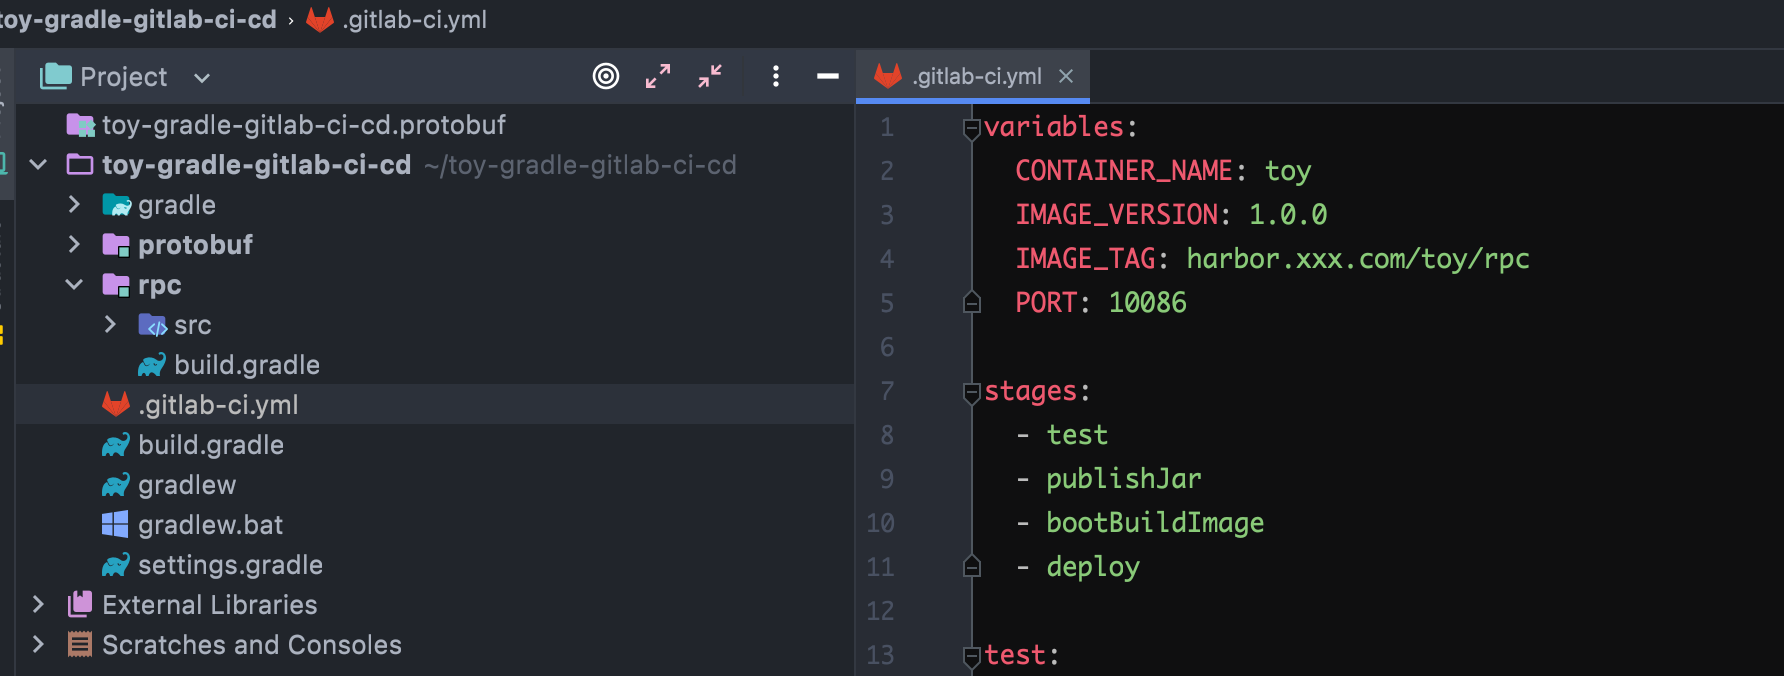Open the Project view dropdown

point(202,77)
